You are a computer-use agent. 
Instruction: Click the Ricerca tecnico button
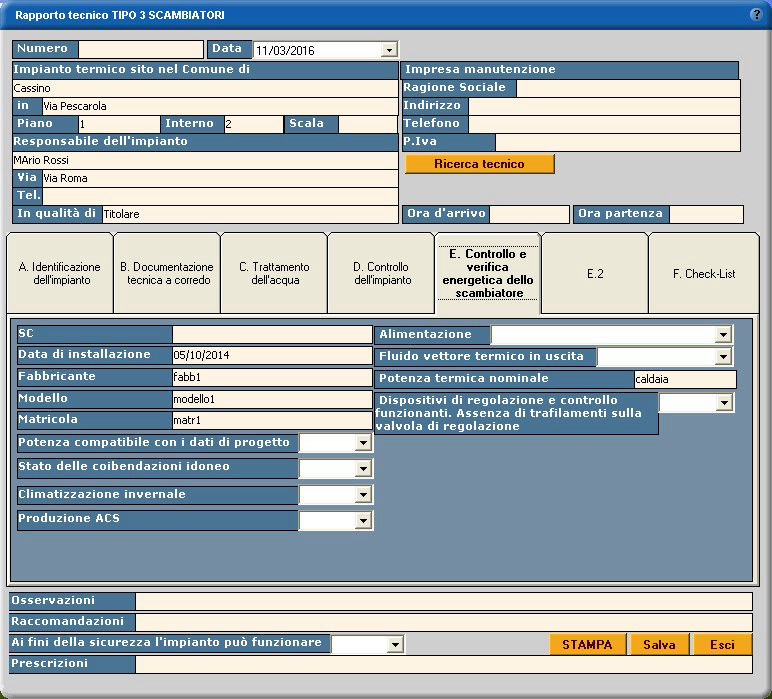click(x=480, y=164)
